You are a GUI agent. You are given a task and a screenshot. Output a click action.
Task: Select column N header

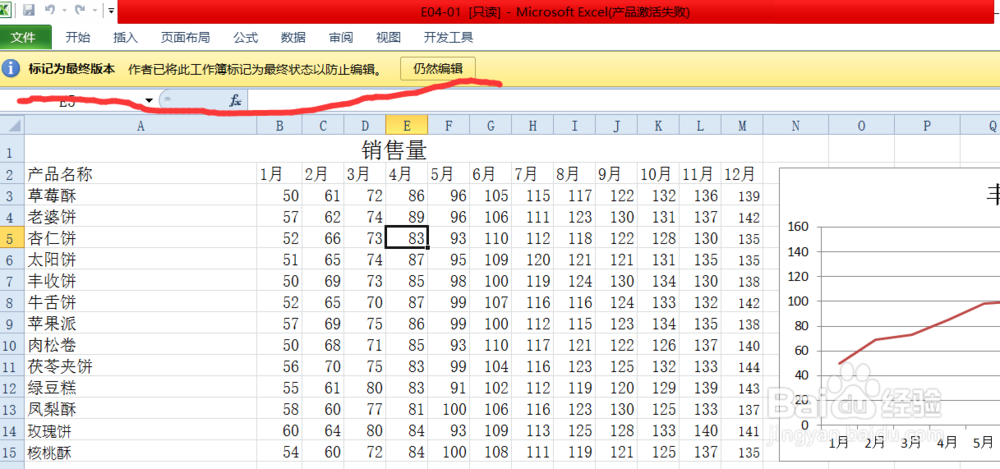click(795, 126)
